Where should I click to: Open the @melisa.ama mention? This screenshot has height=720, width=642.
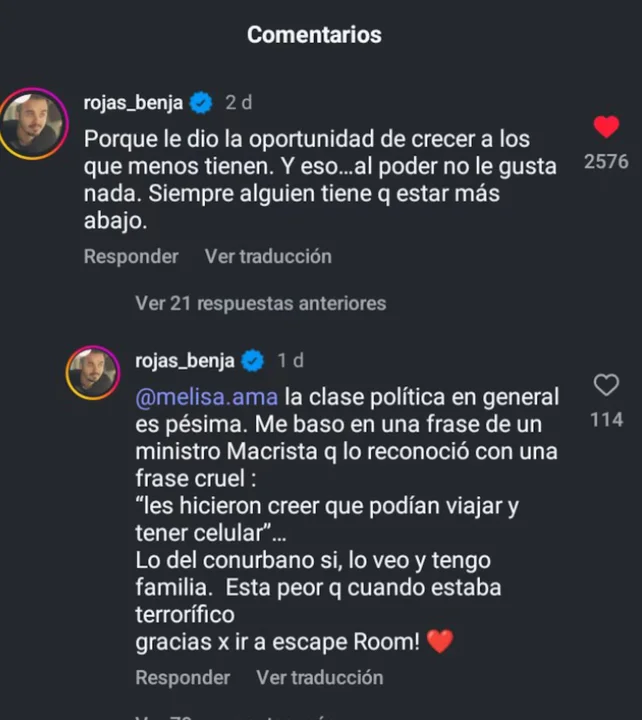206,398
